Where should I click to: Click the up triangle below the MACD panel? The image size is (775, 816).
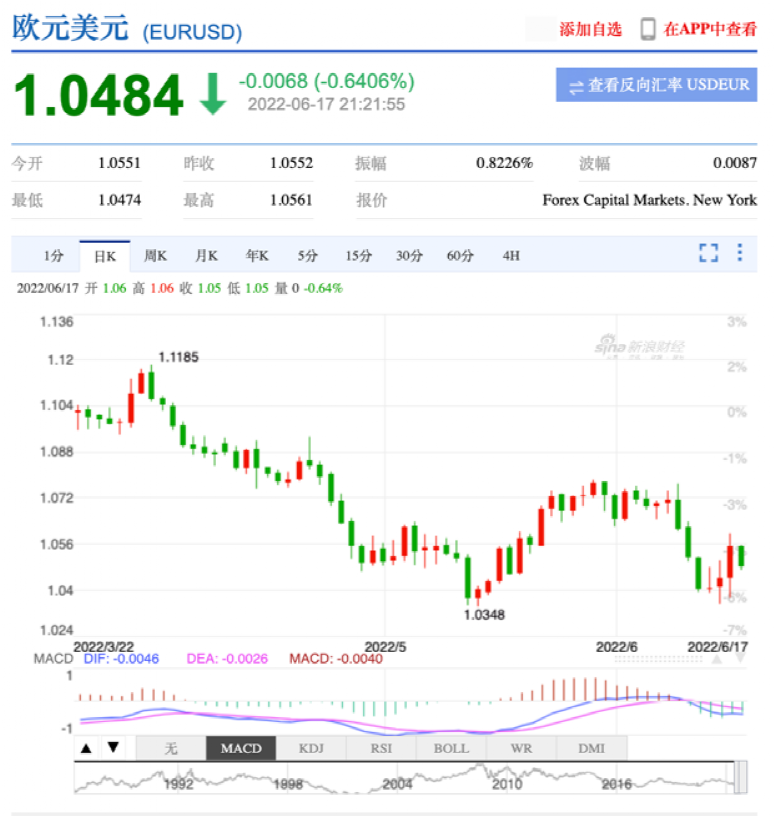[87, 747]
